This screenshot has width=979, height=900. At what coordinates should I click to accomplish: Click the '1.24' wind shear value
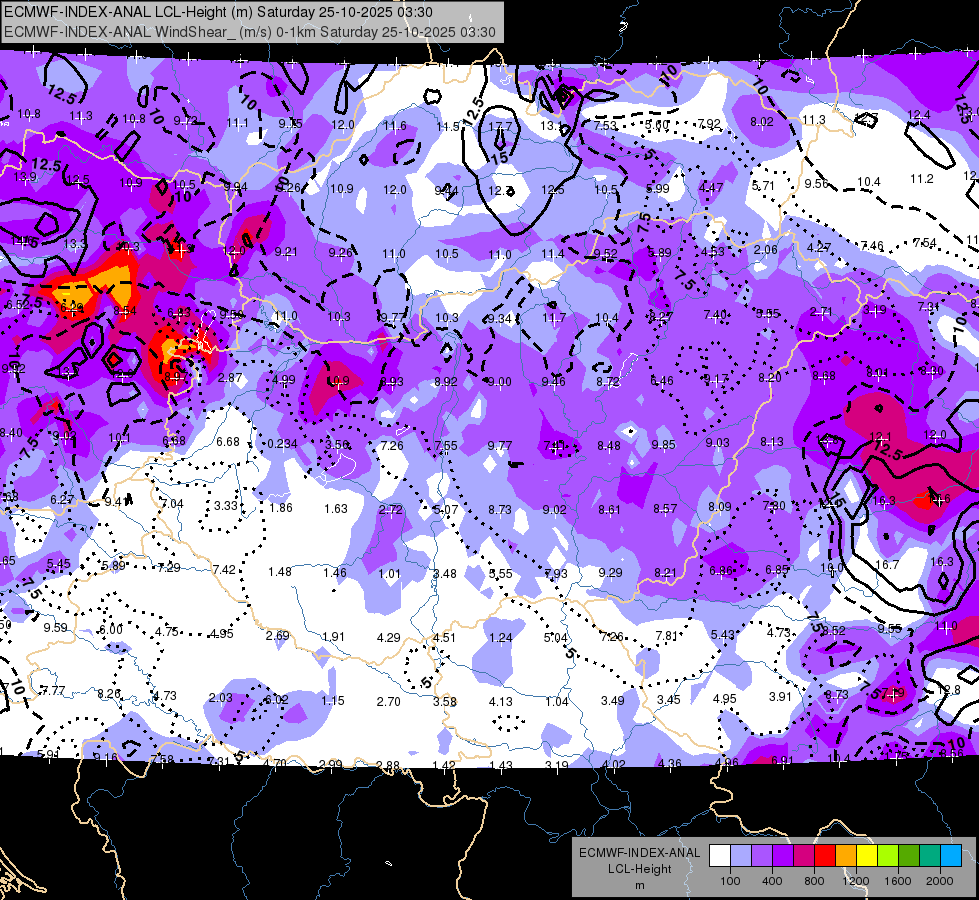(501, 638)
